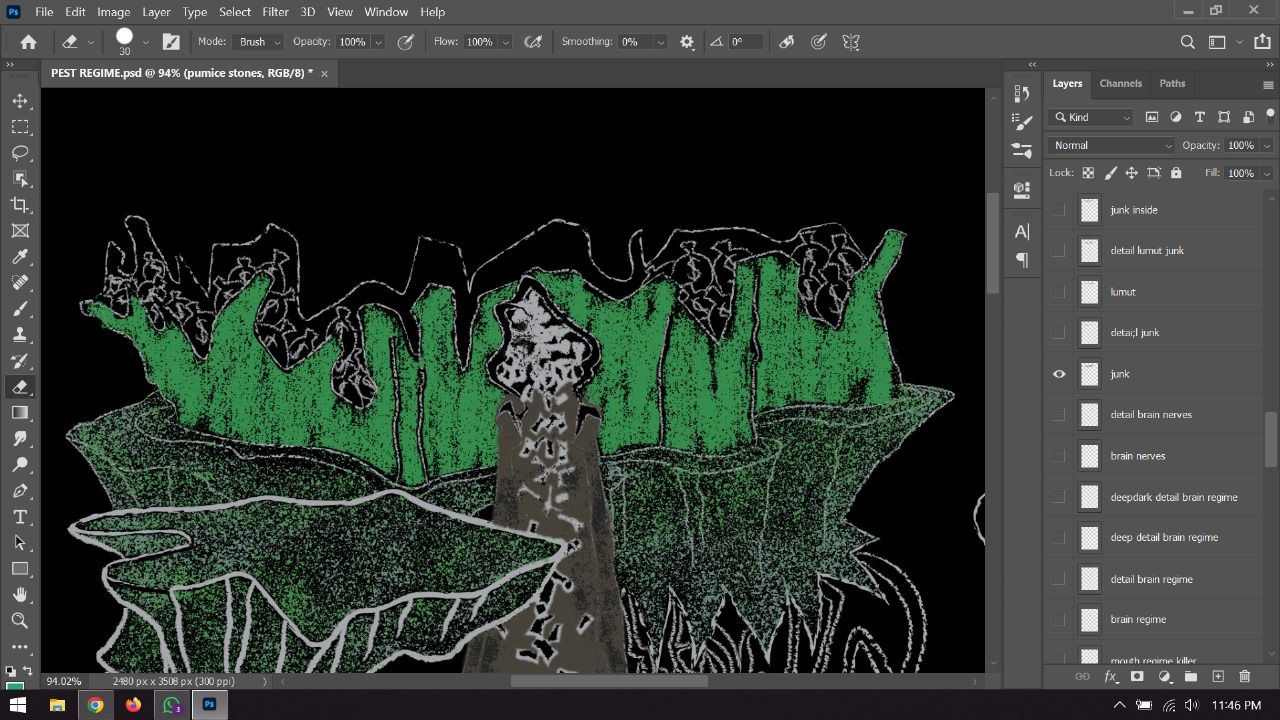Select the Horizontal Type tool
Image resolution: width=1280 pixels, height=720 pixels.
tap(20, 517)
